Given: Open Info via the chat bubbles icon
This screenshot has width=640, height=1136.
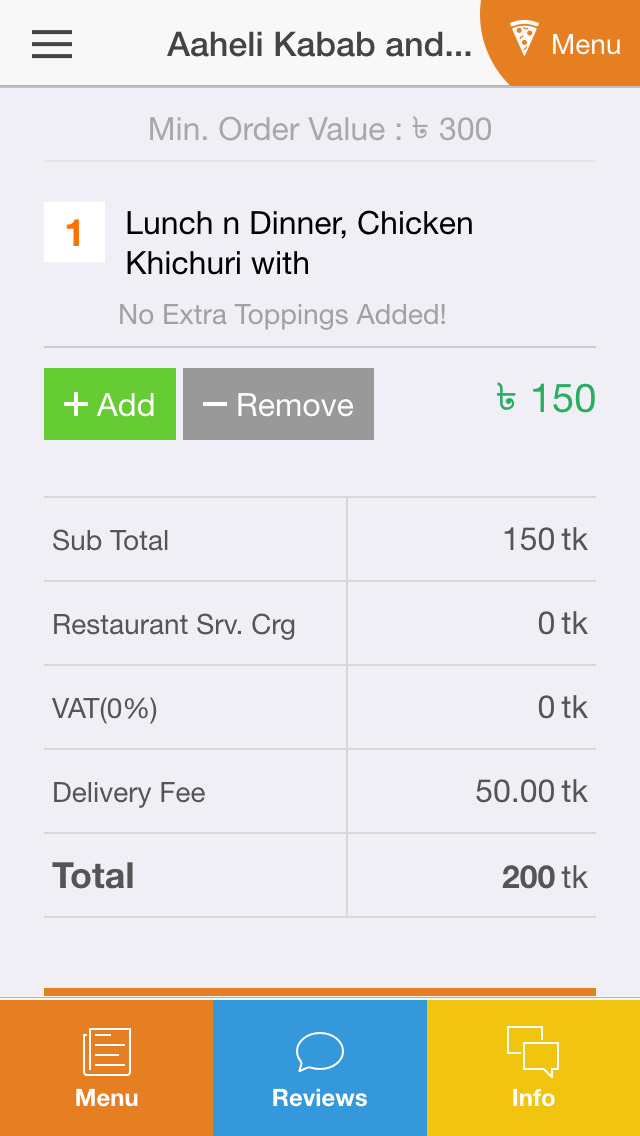Looking at the screenshot, I should point(533,1051).
